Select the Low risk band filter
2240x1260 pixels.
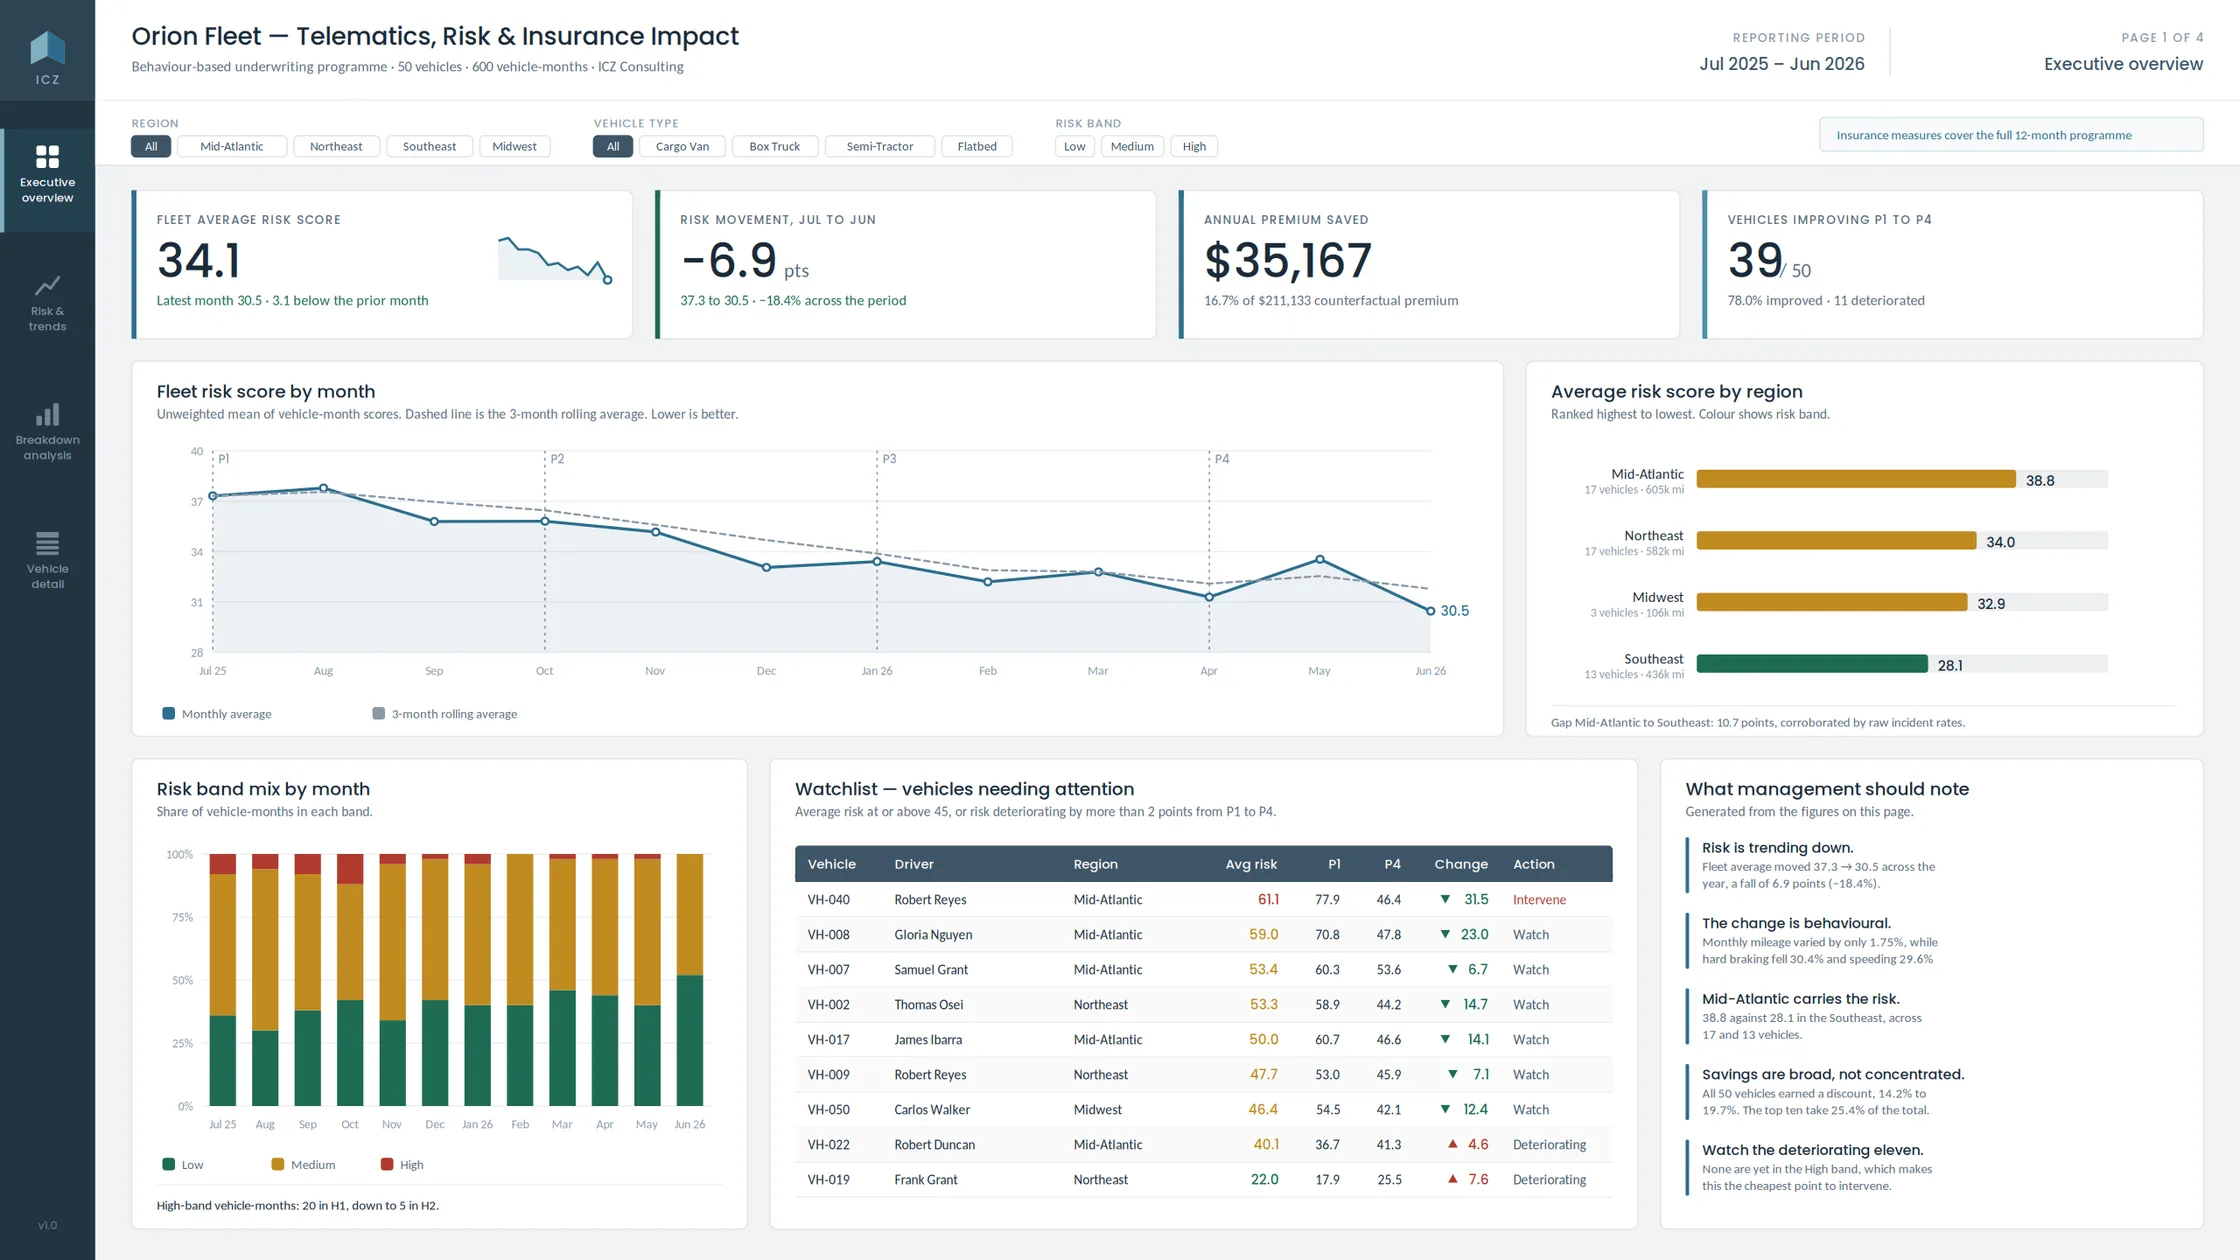[1075, 146]
